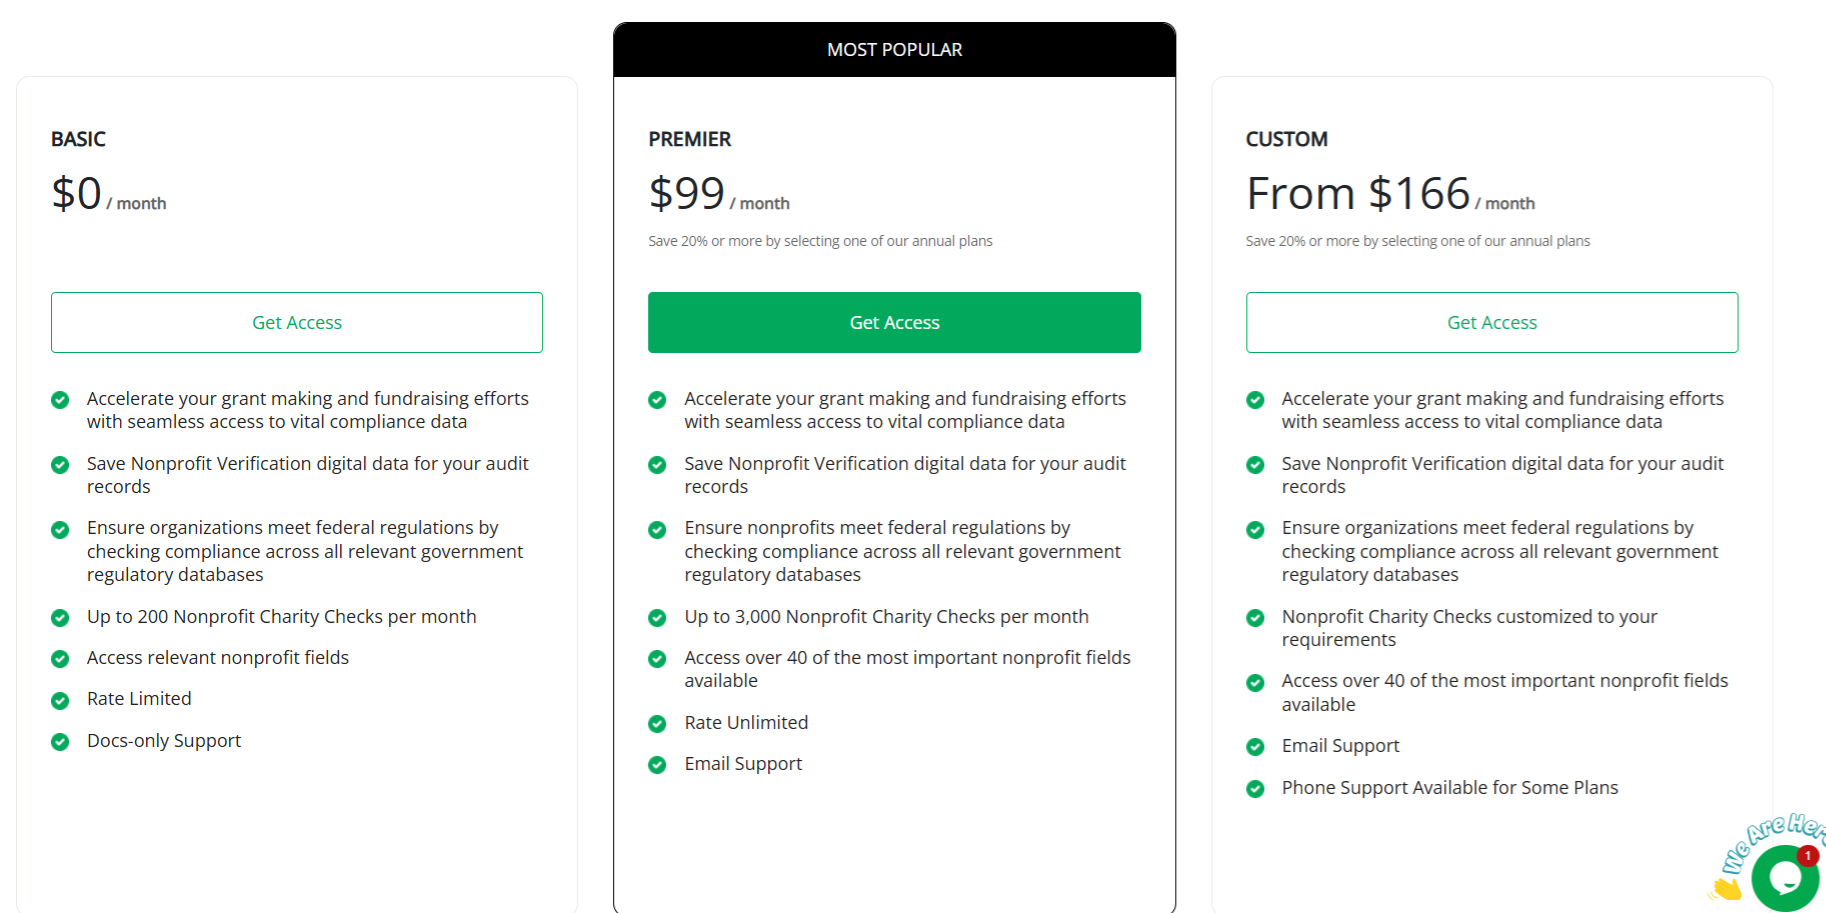The height and width of the screenshot is (913, 1826).
Task: Click checkmark beside Rate Unlimited feature
Action: 657,723
